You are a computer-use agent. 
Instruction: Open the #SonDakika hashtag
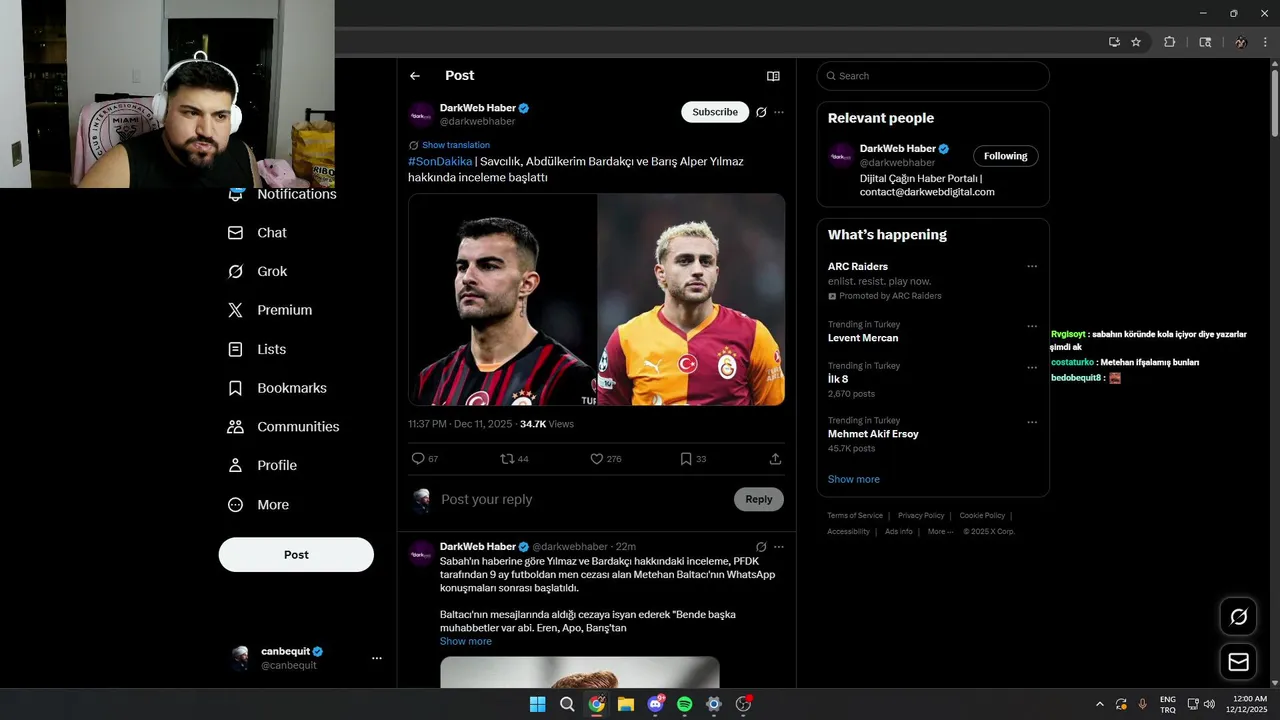(x=440, y=161)
